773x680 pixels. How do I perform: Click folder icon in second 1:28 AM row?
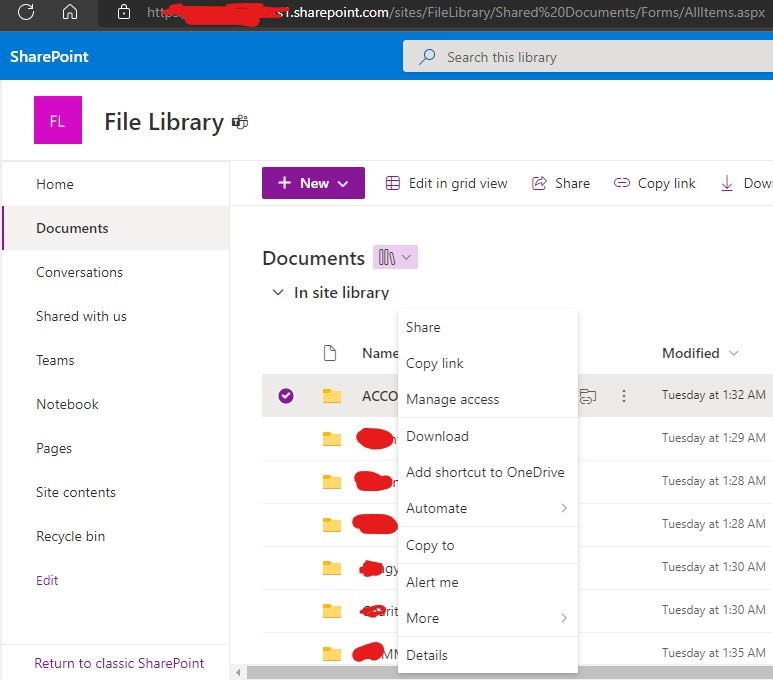click(332, 525)
